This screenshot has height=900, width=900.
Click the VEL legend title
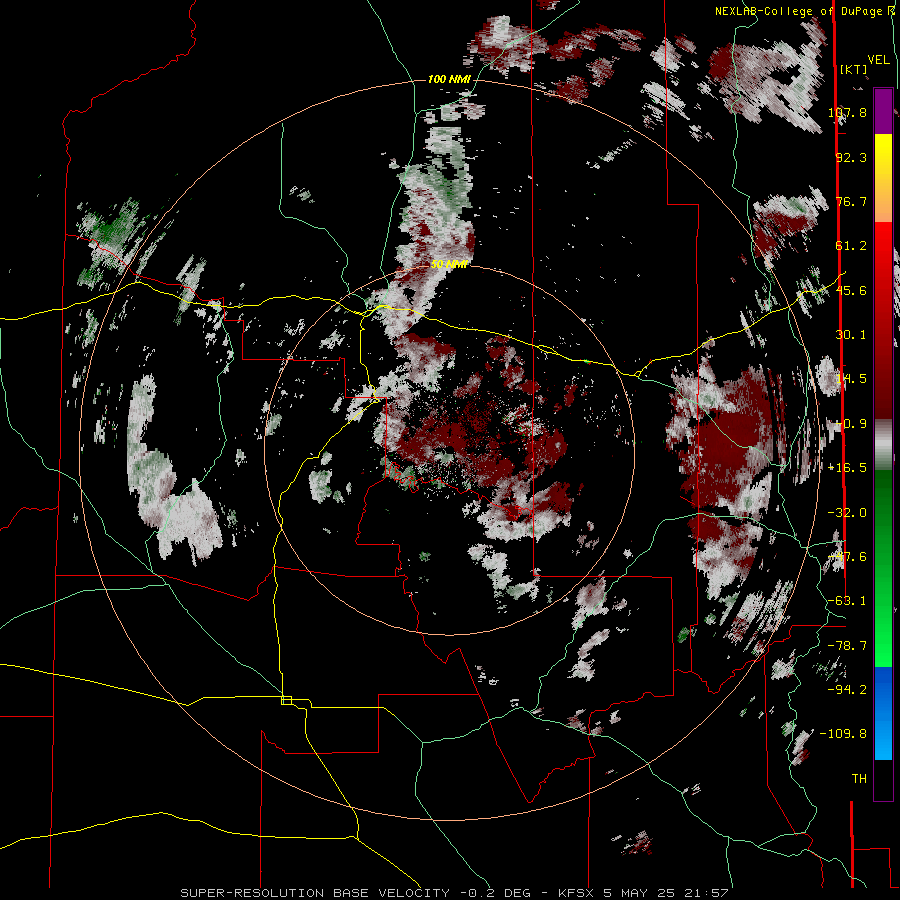[878, 60]
